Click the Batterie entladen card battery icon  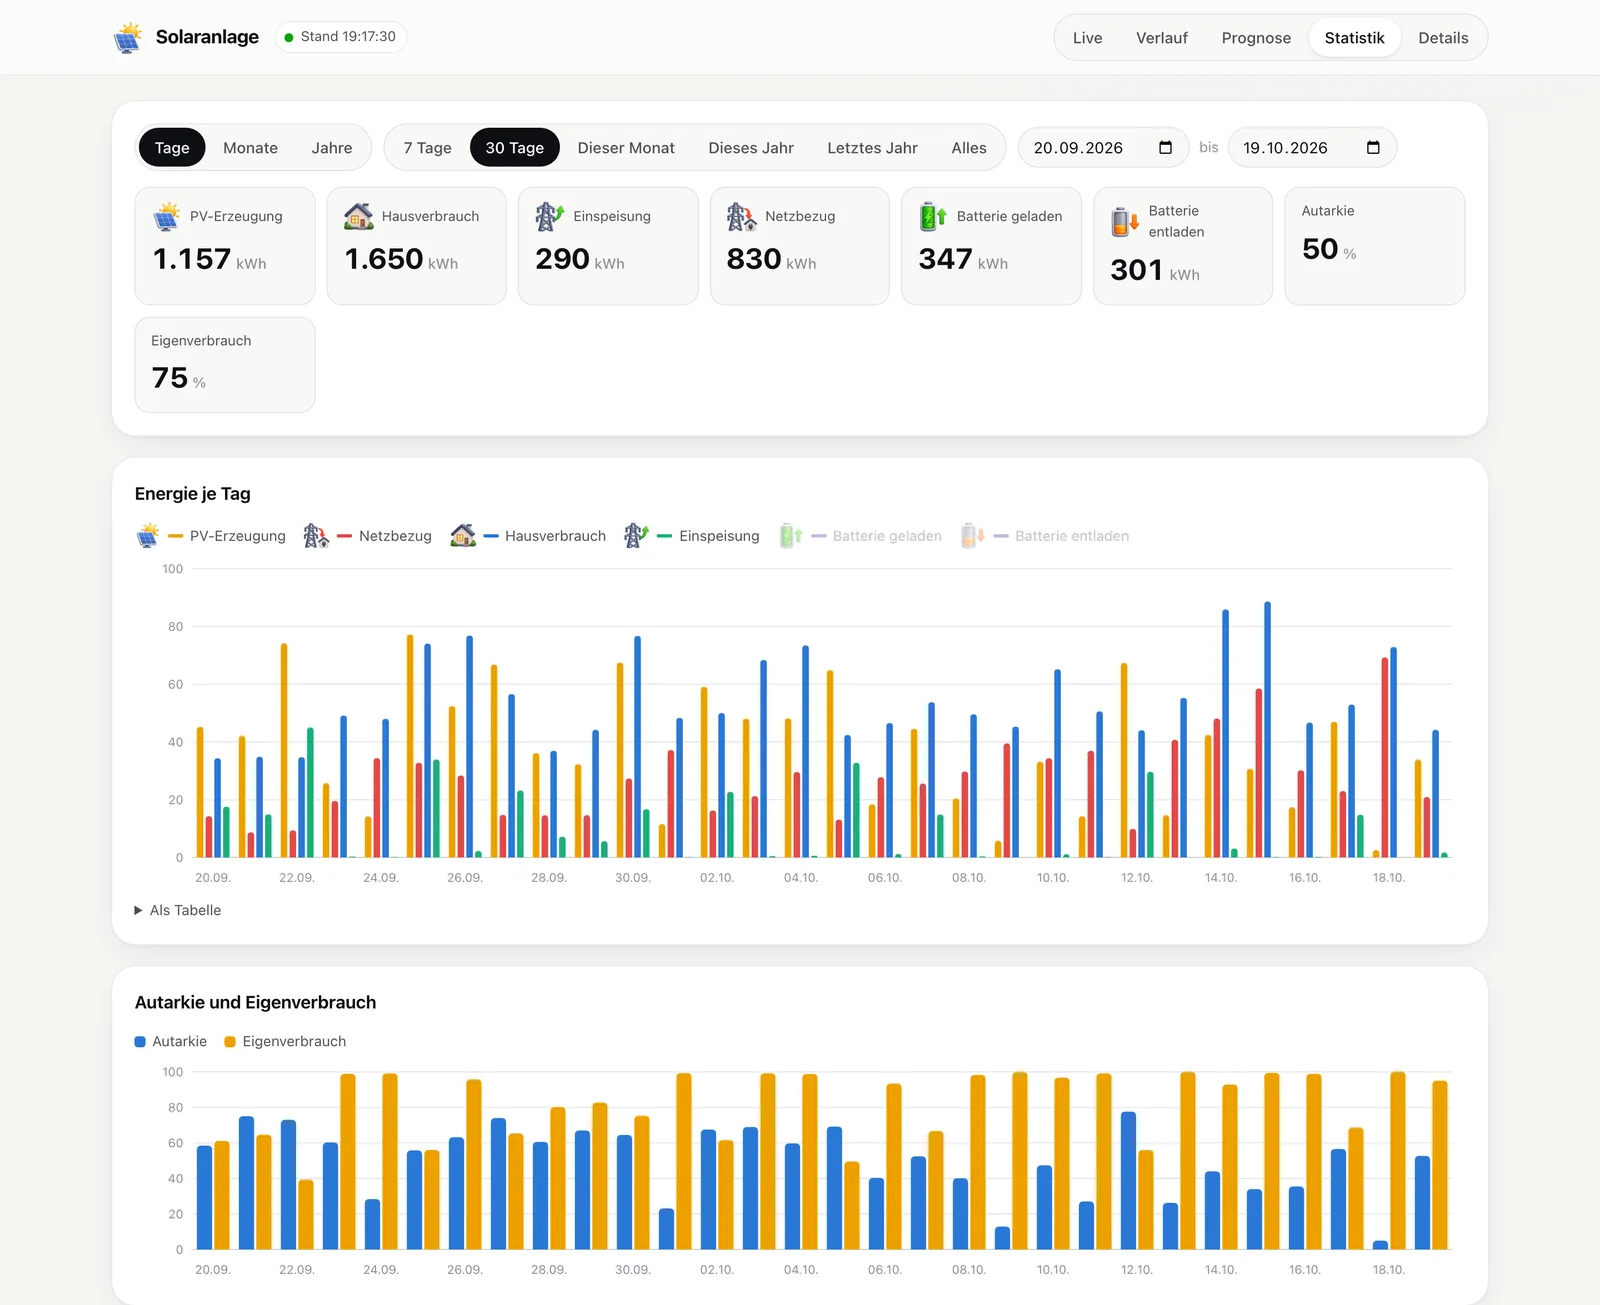click(x=1125, y=221)
